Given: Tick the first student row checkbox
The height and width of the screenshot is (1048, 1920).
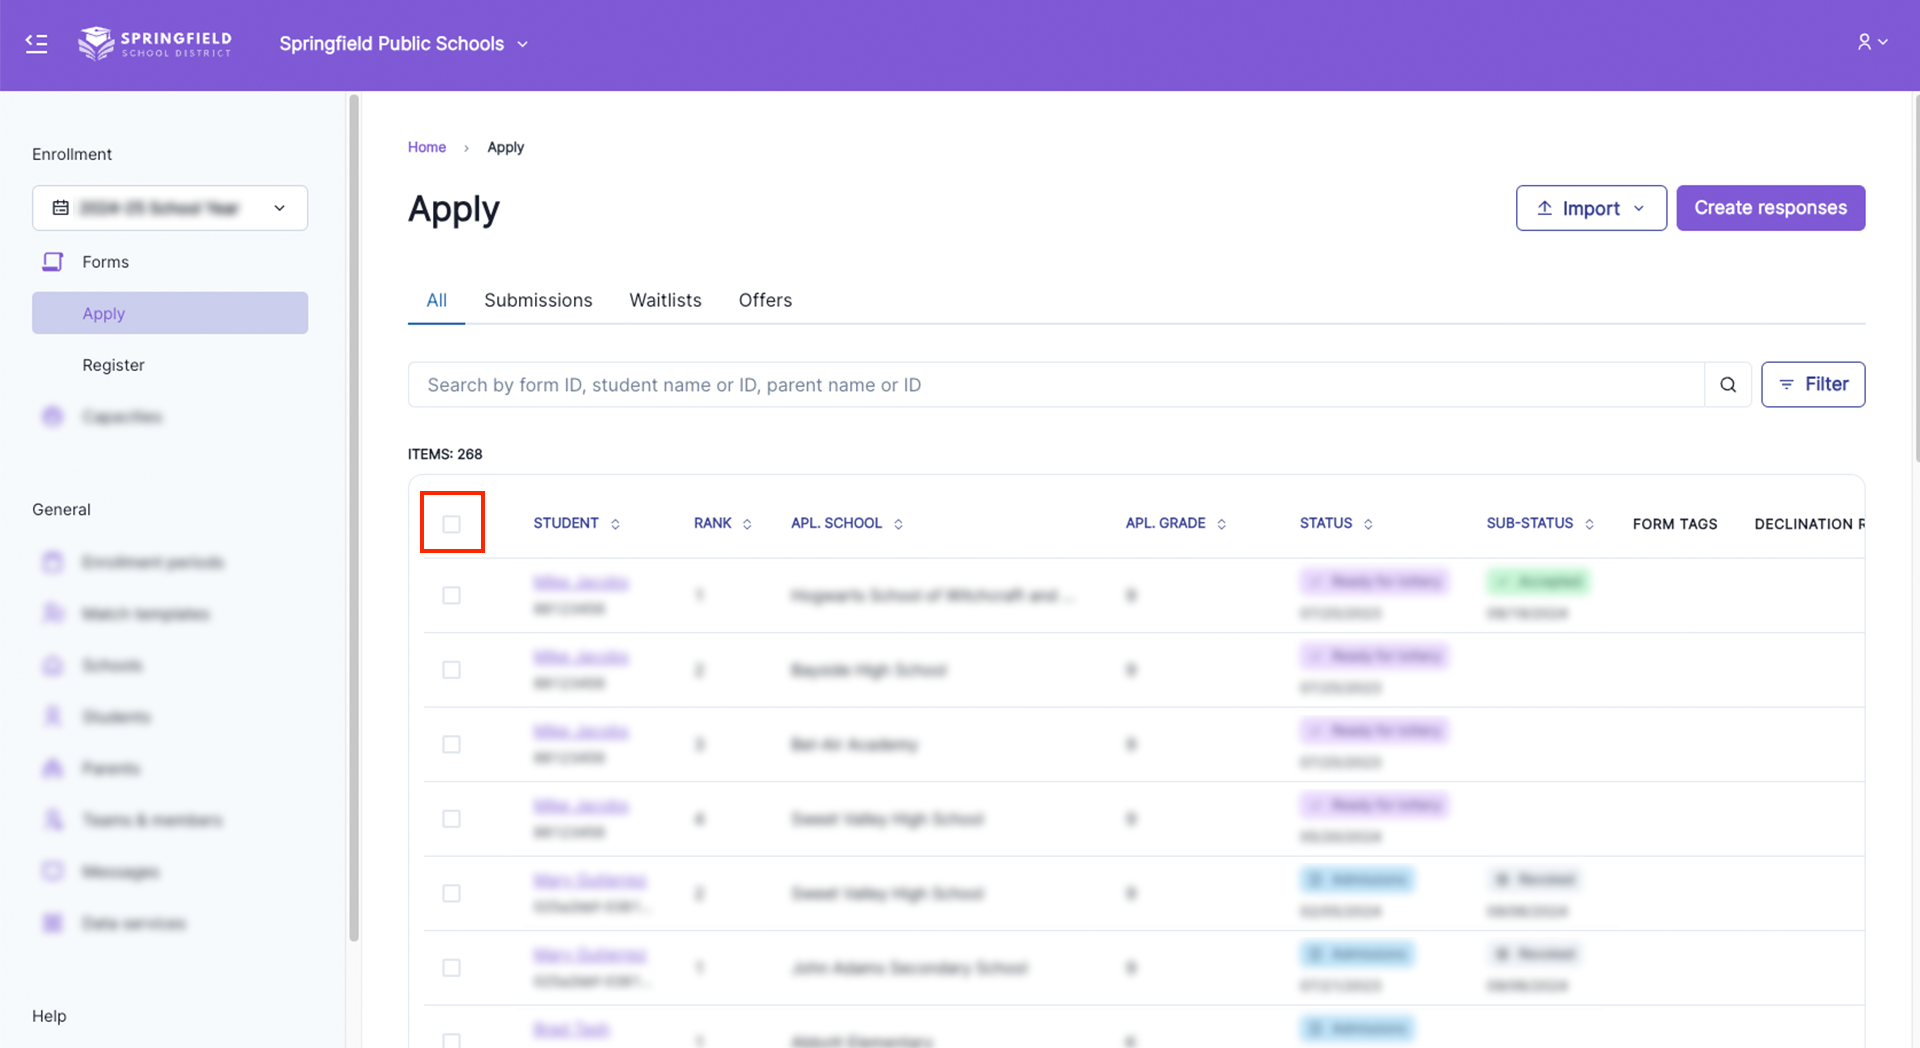Looking at the screenshot, I should click(x=452, y=596).
